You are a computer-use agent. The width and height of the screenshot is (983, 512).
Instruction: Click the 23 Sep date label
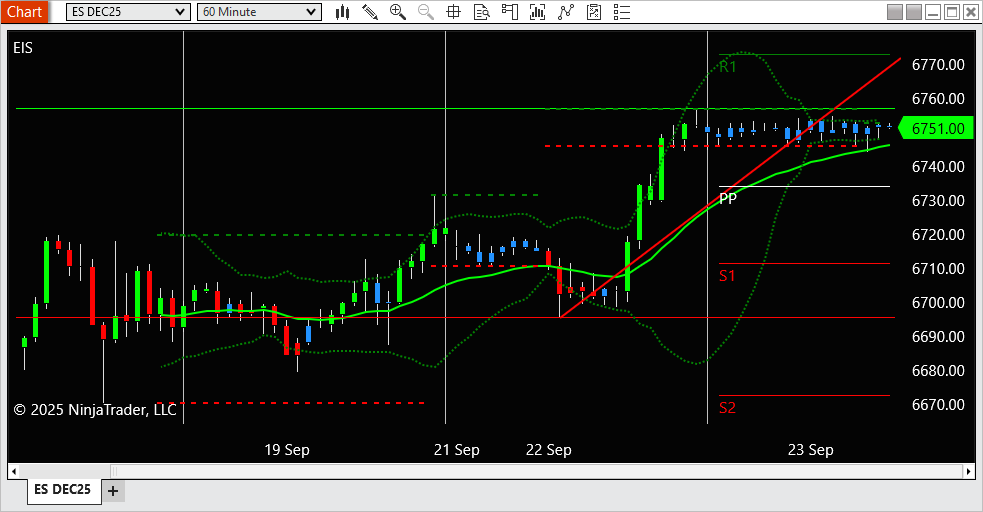pyautogui.click(x=811, y=450)
